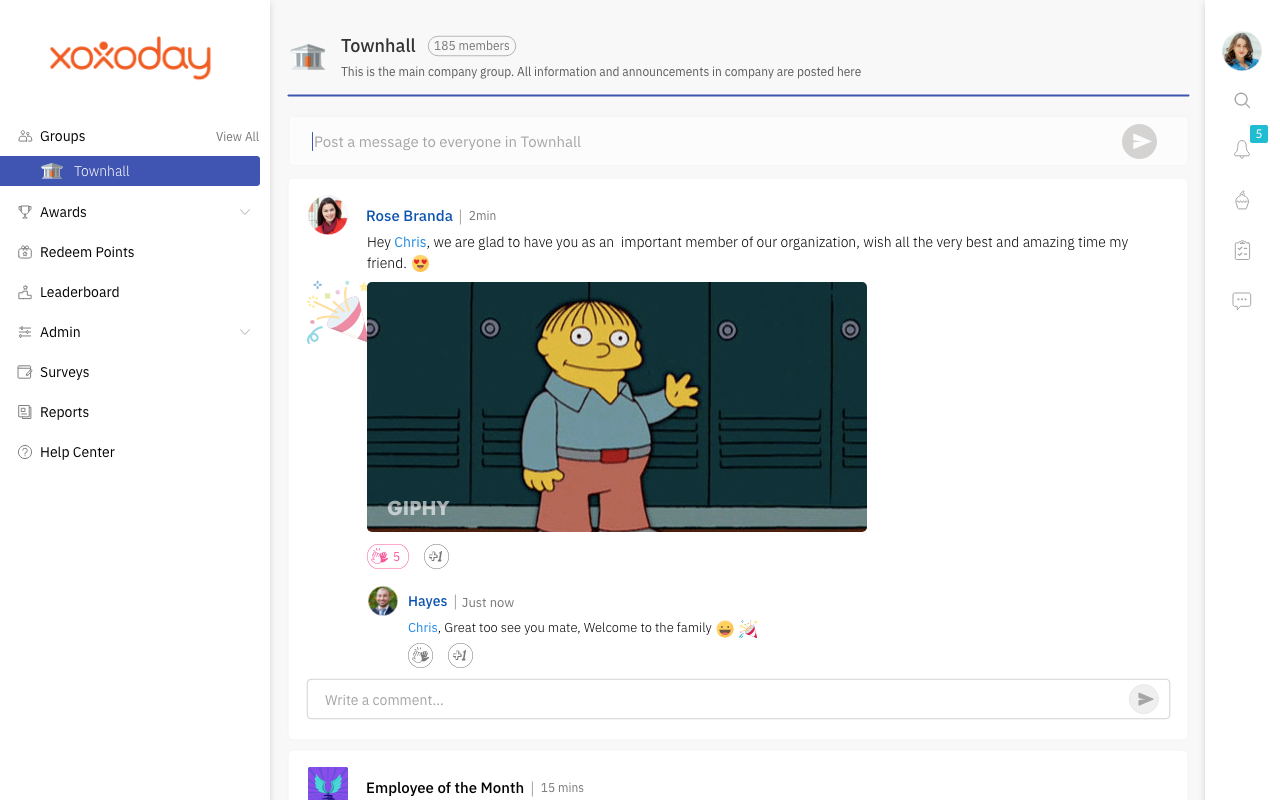
Task: Click the Redeem Points gift icon
Action: [x=26, y=252]
